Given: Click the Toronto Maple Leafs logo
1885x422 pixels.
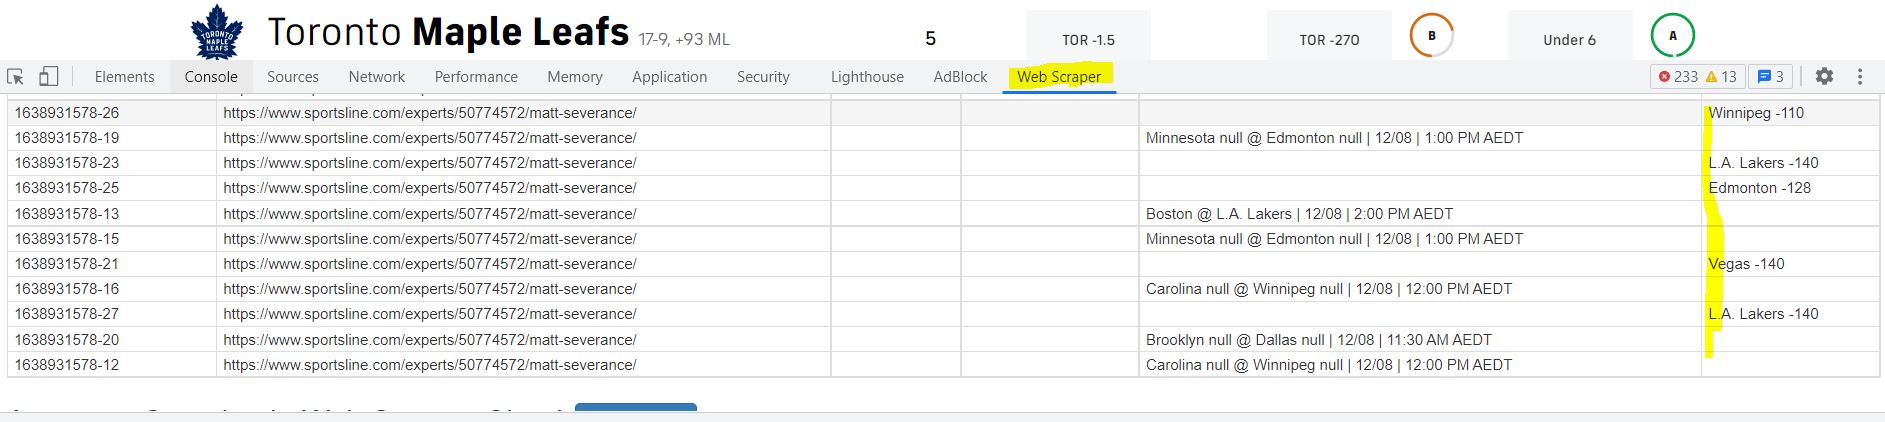Looking at the screenshot, I should click(x=217, y=32).
